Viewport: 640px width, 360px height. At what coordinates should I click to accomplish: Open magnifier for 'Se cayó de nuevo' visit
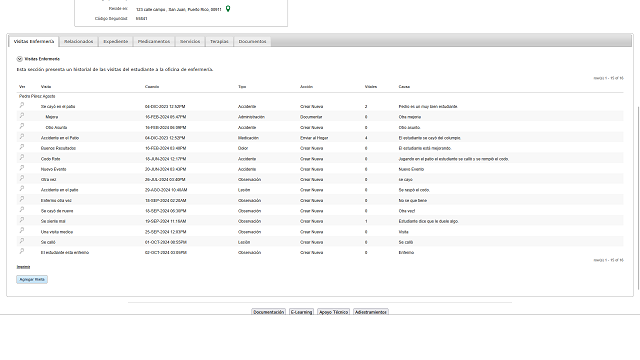tap(22, 210)
